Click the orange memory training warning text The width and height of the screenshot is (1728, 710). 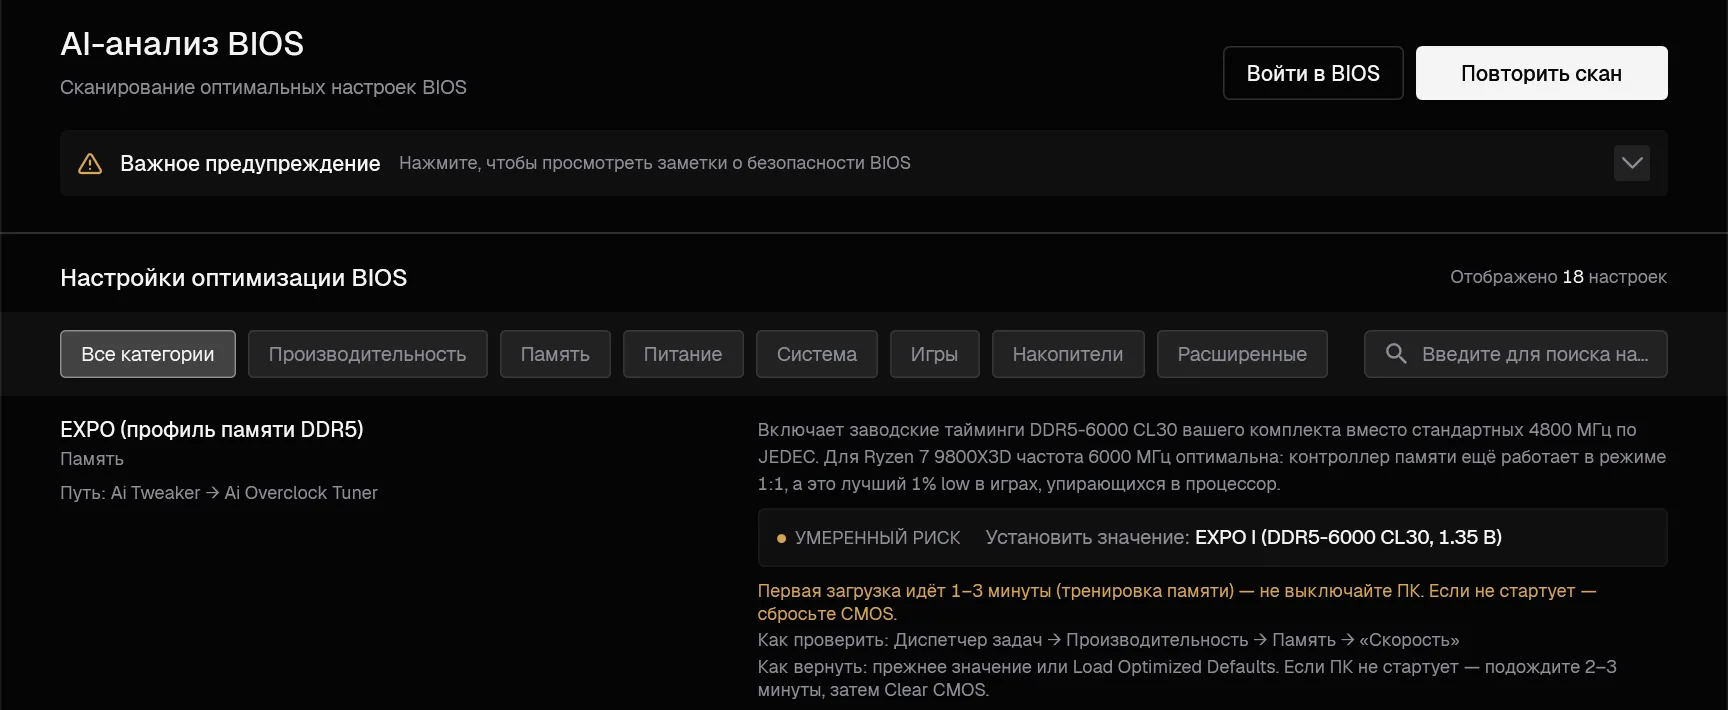pyautogui.click(x=1176, y=602)
